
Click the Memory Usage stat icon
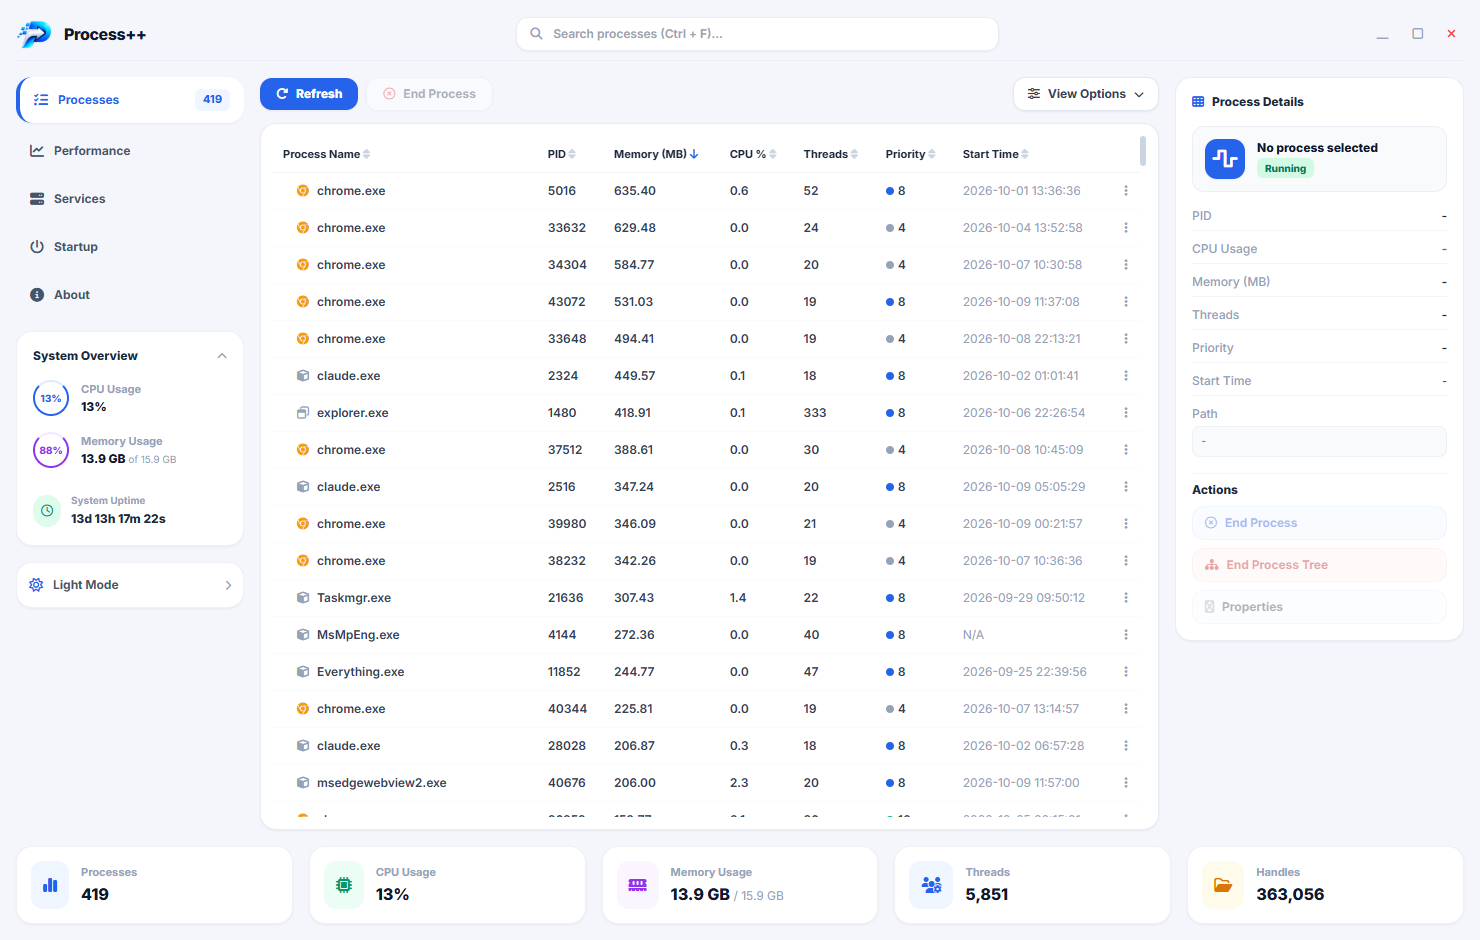pyautogui.click(x=637, y=885)
